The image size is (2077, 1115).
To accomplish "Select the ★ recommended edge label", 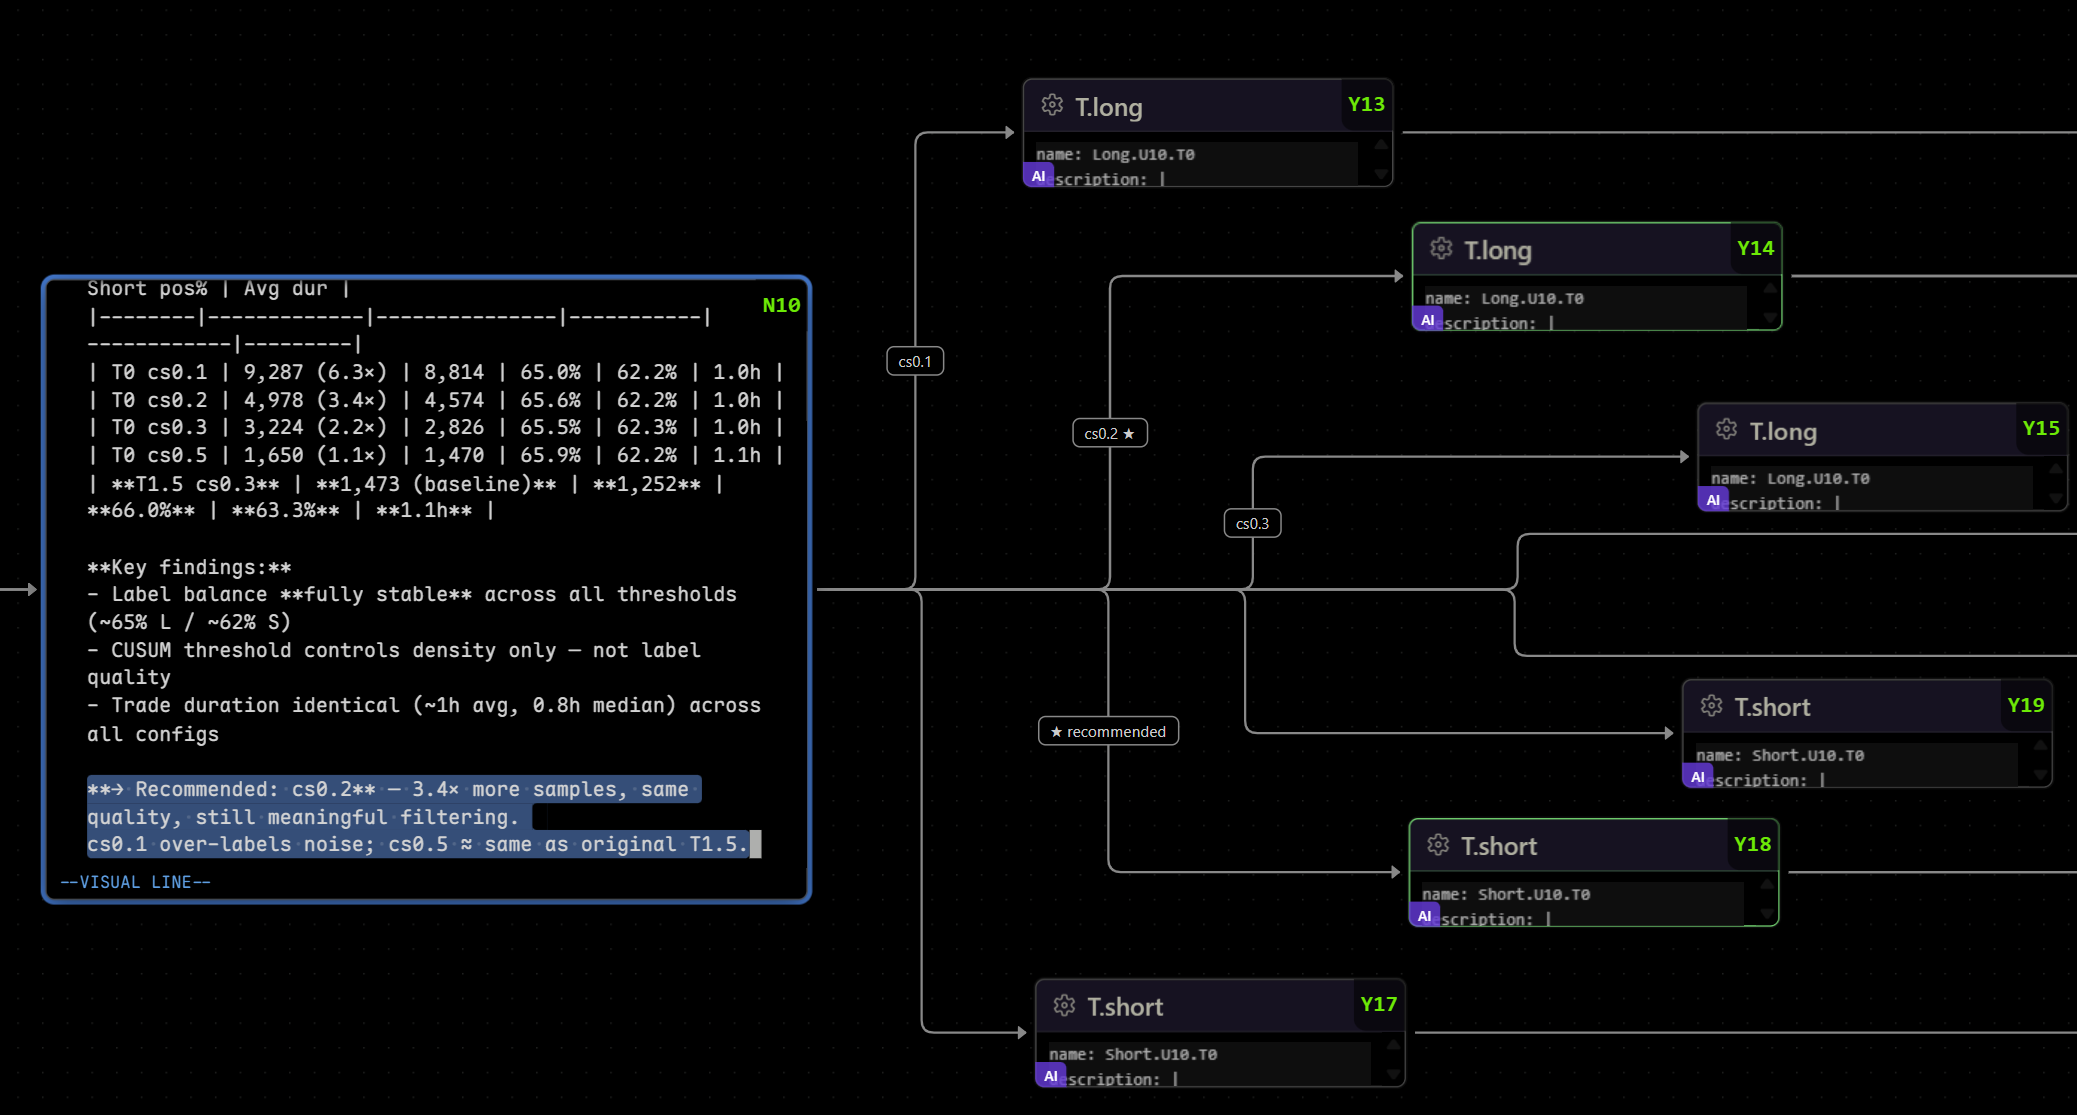I will (x=1108, y=731).
